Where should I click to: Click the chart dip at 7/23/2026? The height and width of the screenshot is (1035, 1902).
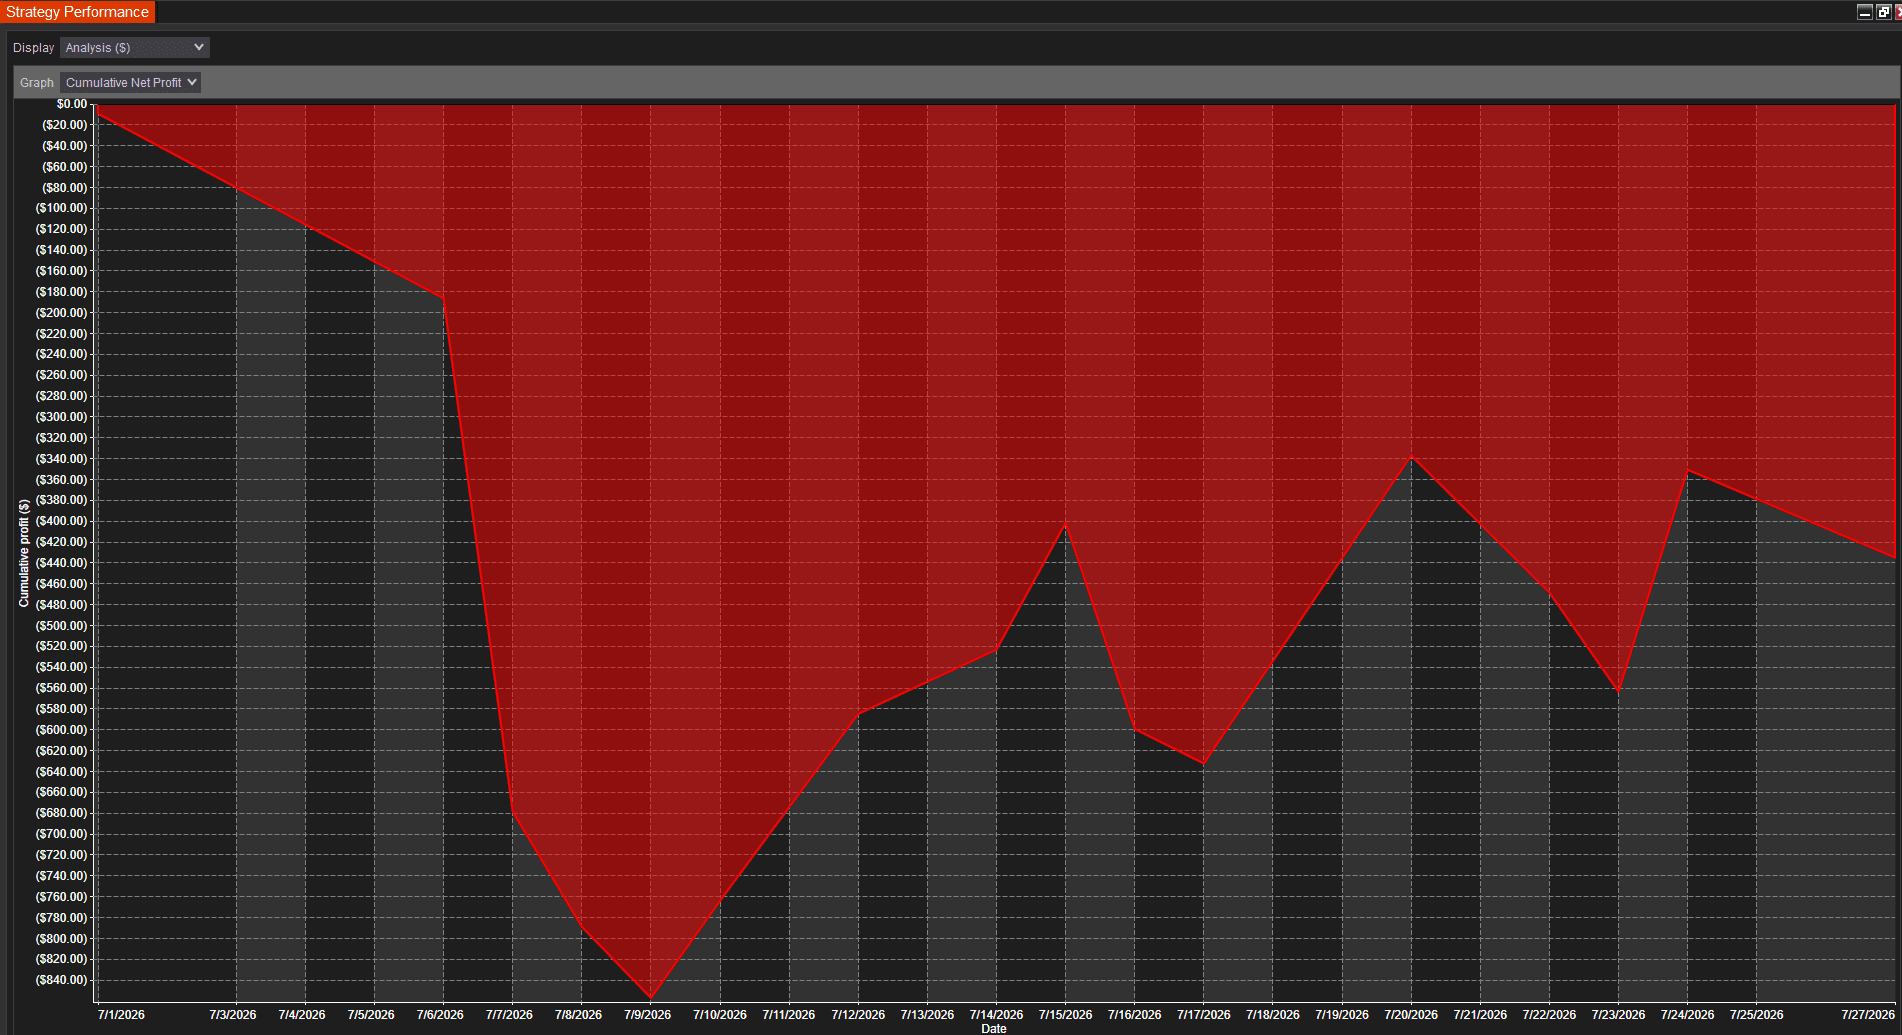(1618, 691)
